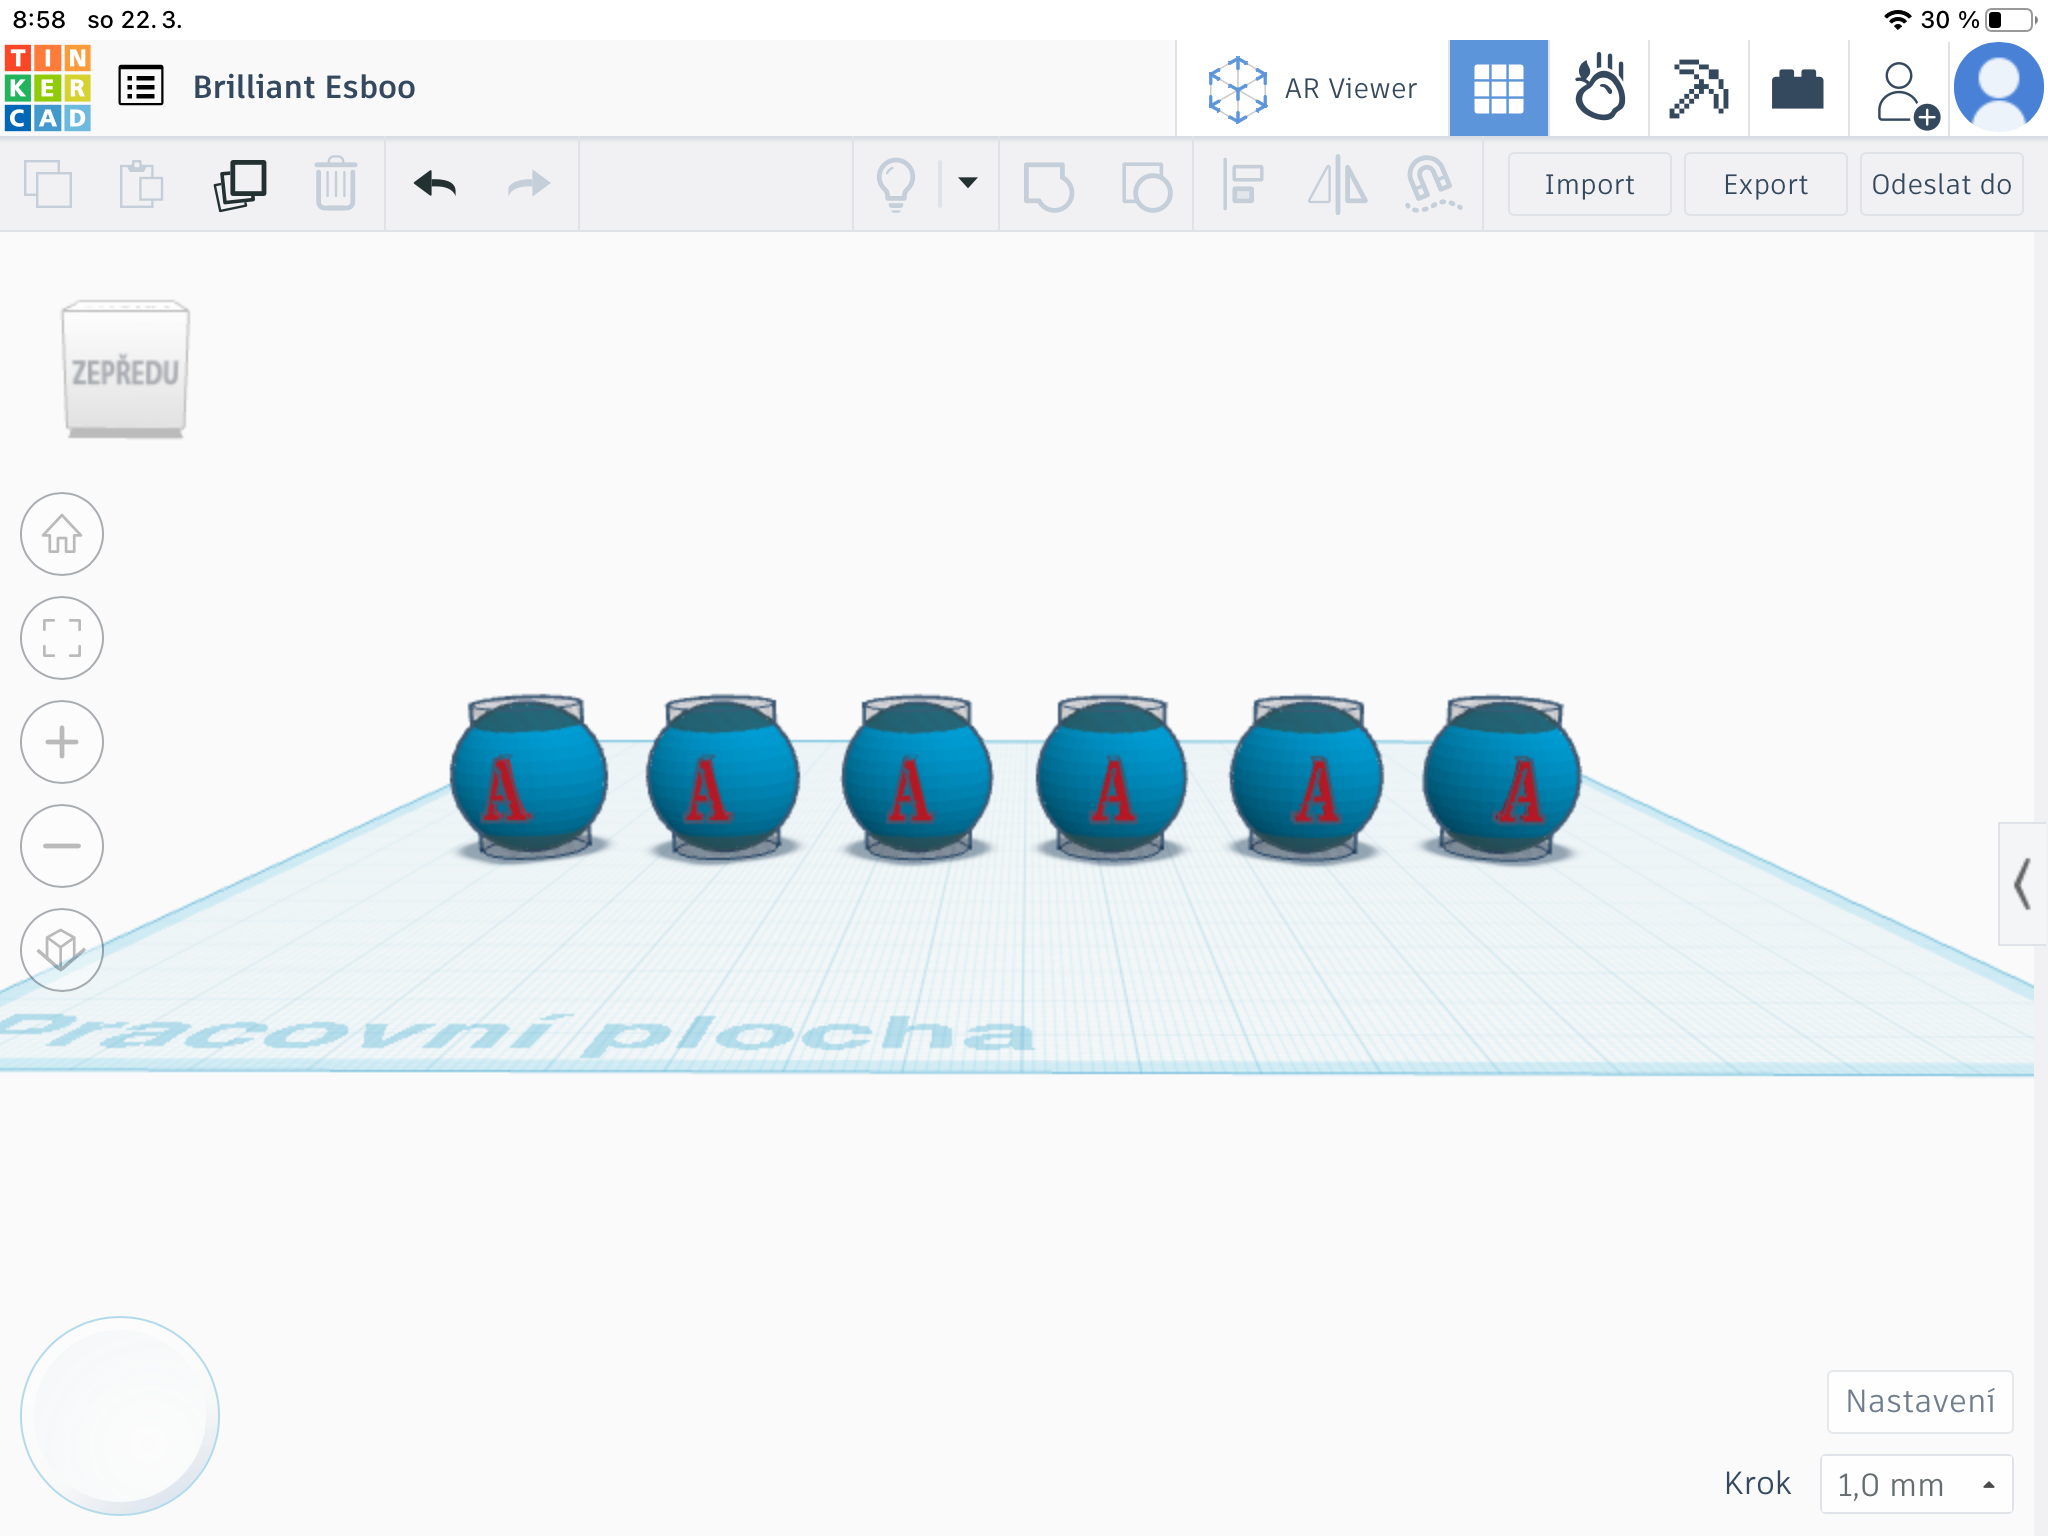Click the round joystick control
Image resolution: width=2048 pixels, height=1536 pixels.
pyautogui.click(x=120, y=1416)
